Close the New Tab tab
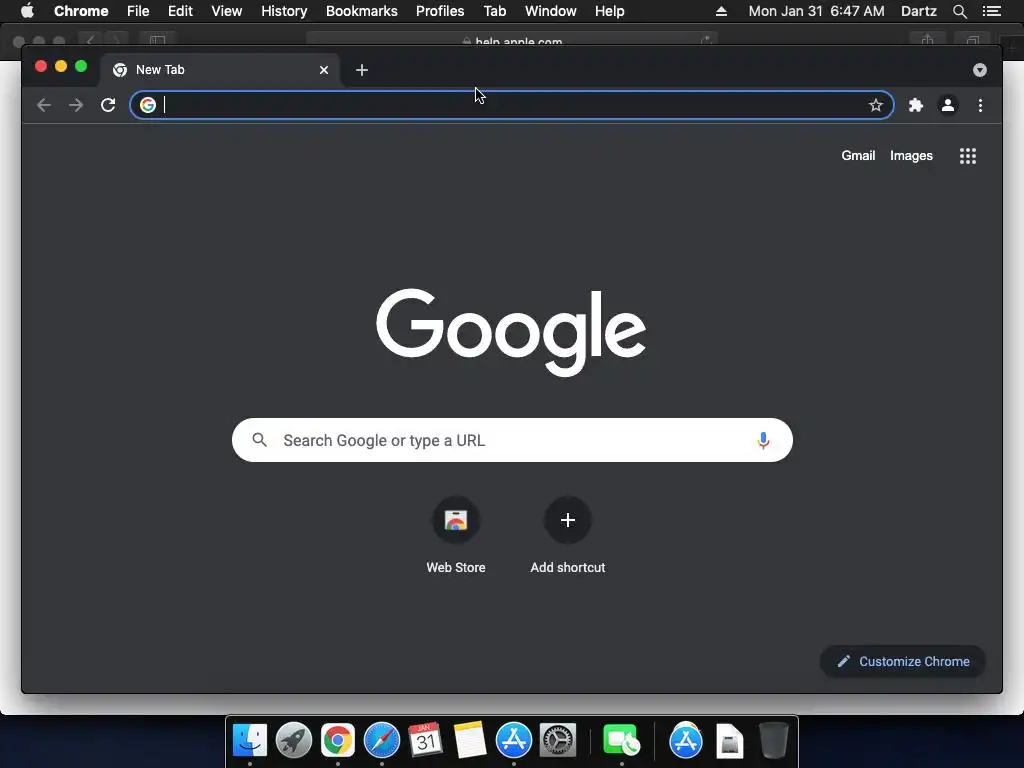The width and height of the screenshot is (1024, 768). 324,70
